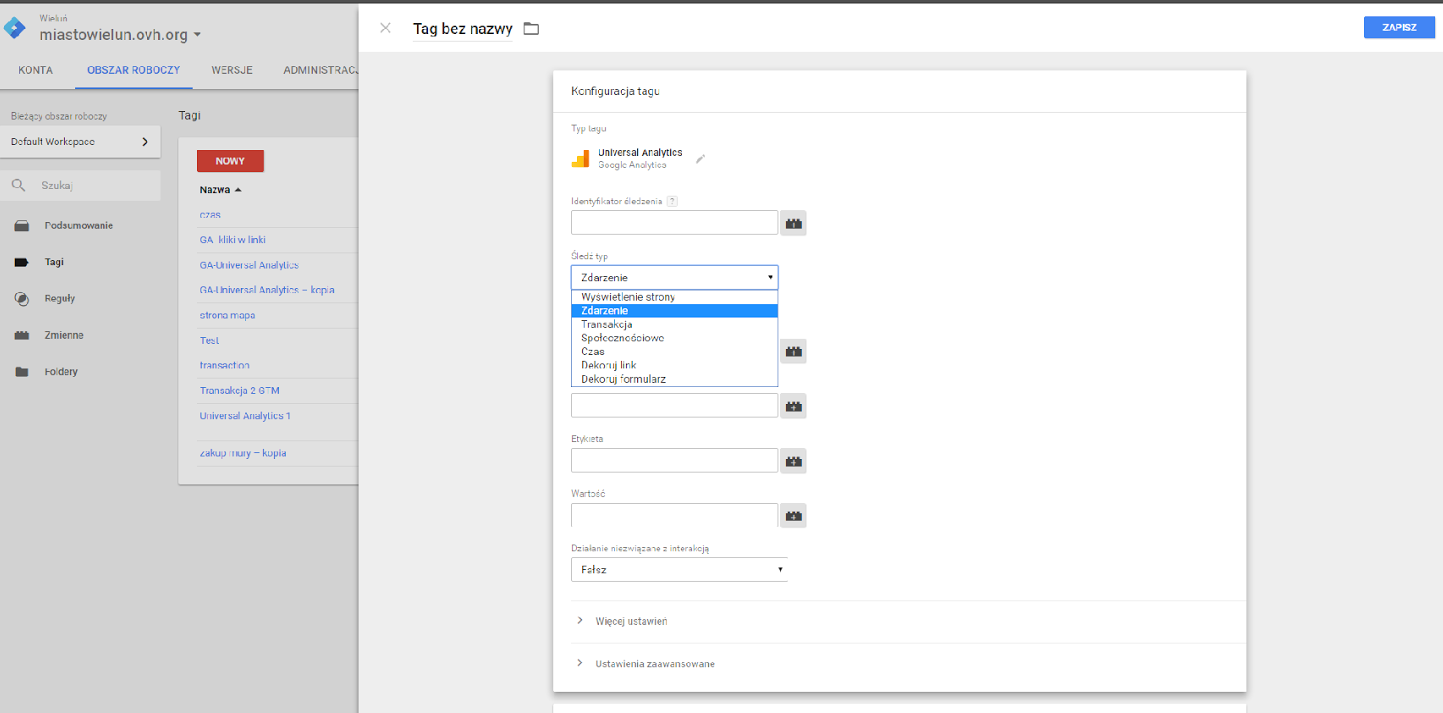
Task: Expand 'Więcej ustawień' section
Action: coord(630,621)
